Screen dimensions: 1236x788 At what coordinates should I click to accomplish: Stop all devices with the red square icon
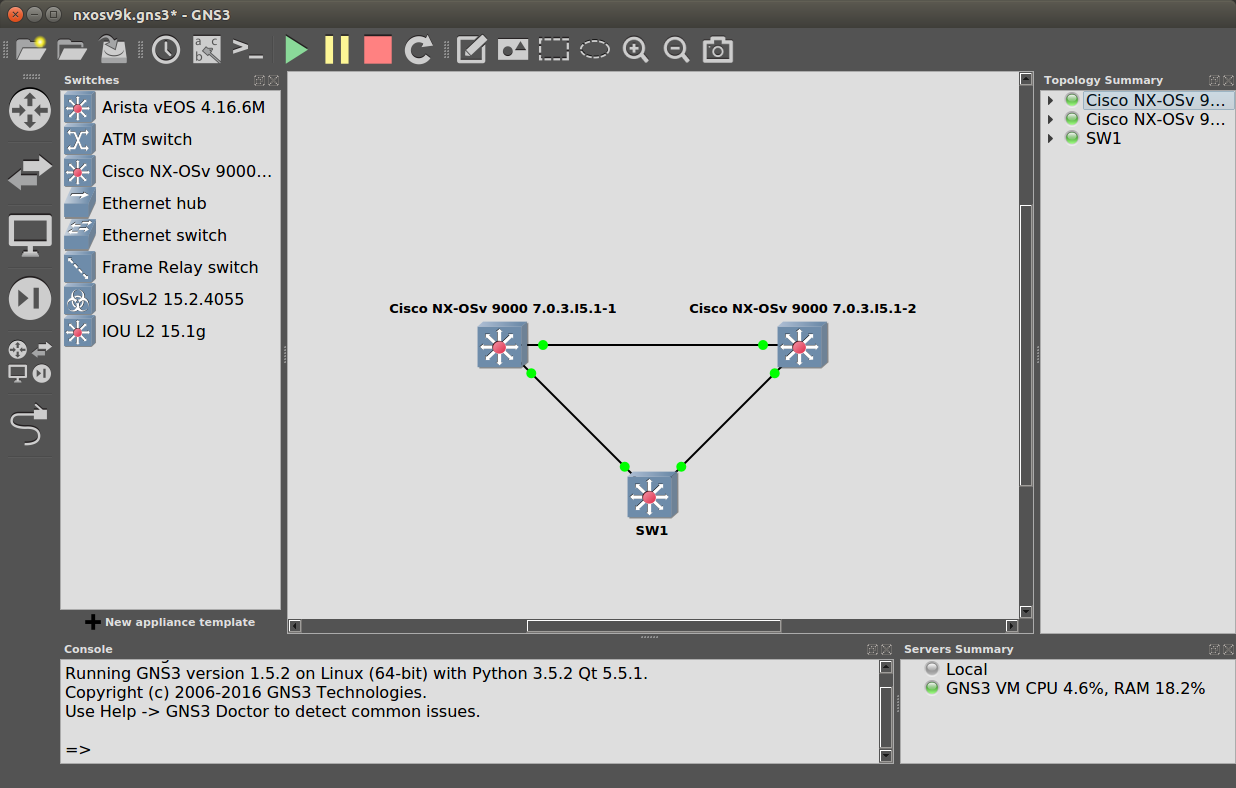[377, 48]
